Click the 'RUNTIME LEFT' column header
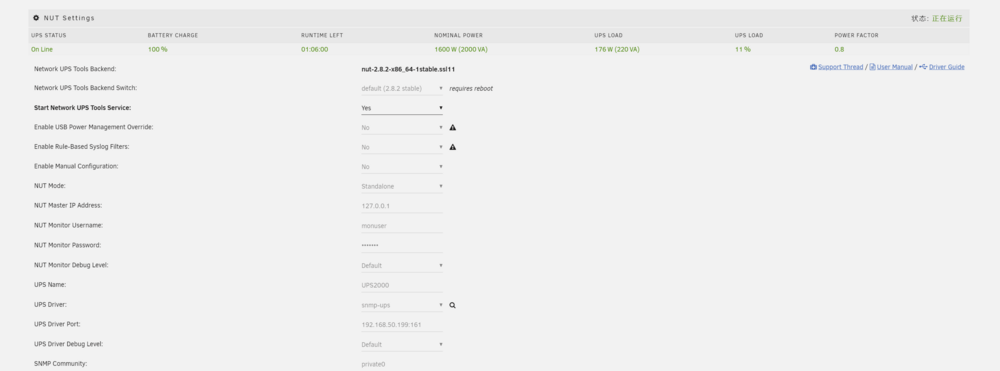This screenshot has width=1000, height=371. [x=322, y=35]
